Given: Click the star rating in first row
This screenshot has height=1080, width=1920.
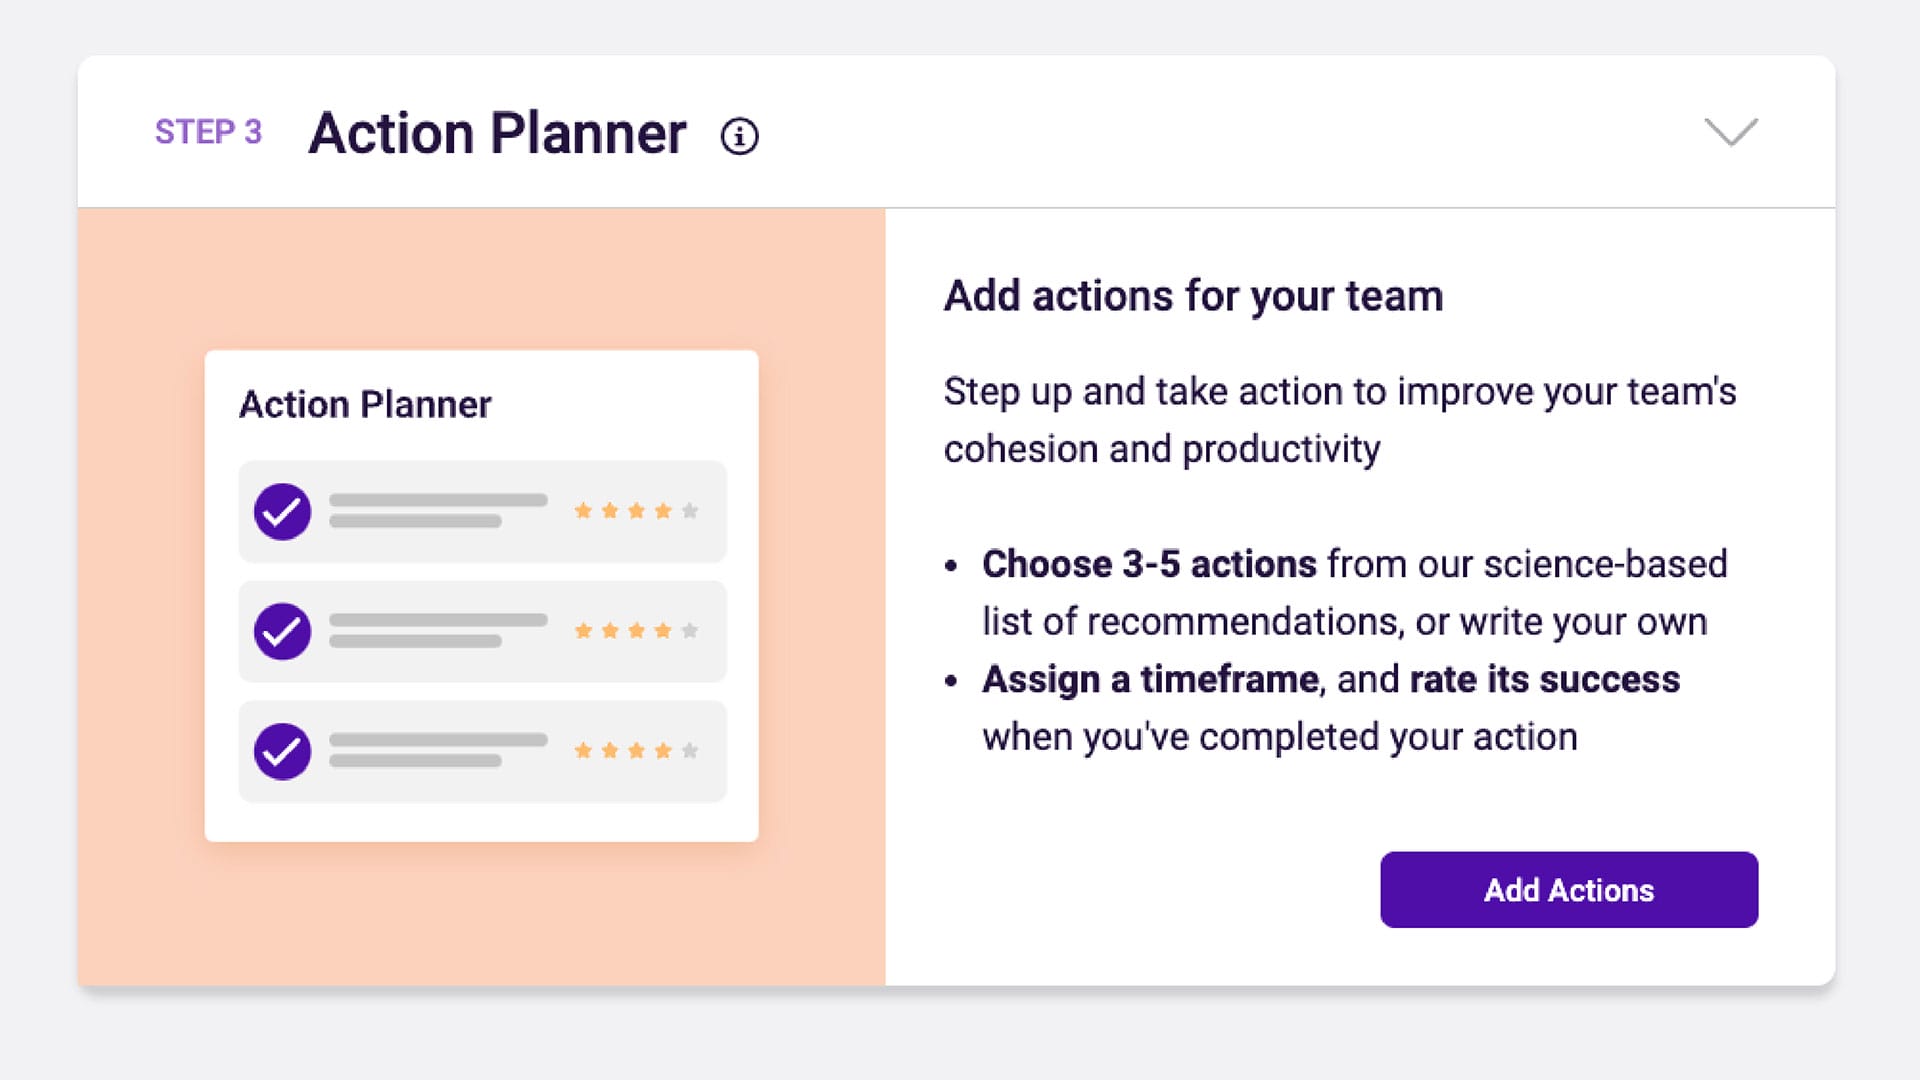Looking at the screenshot, I should (636, 511).
